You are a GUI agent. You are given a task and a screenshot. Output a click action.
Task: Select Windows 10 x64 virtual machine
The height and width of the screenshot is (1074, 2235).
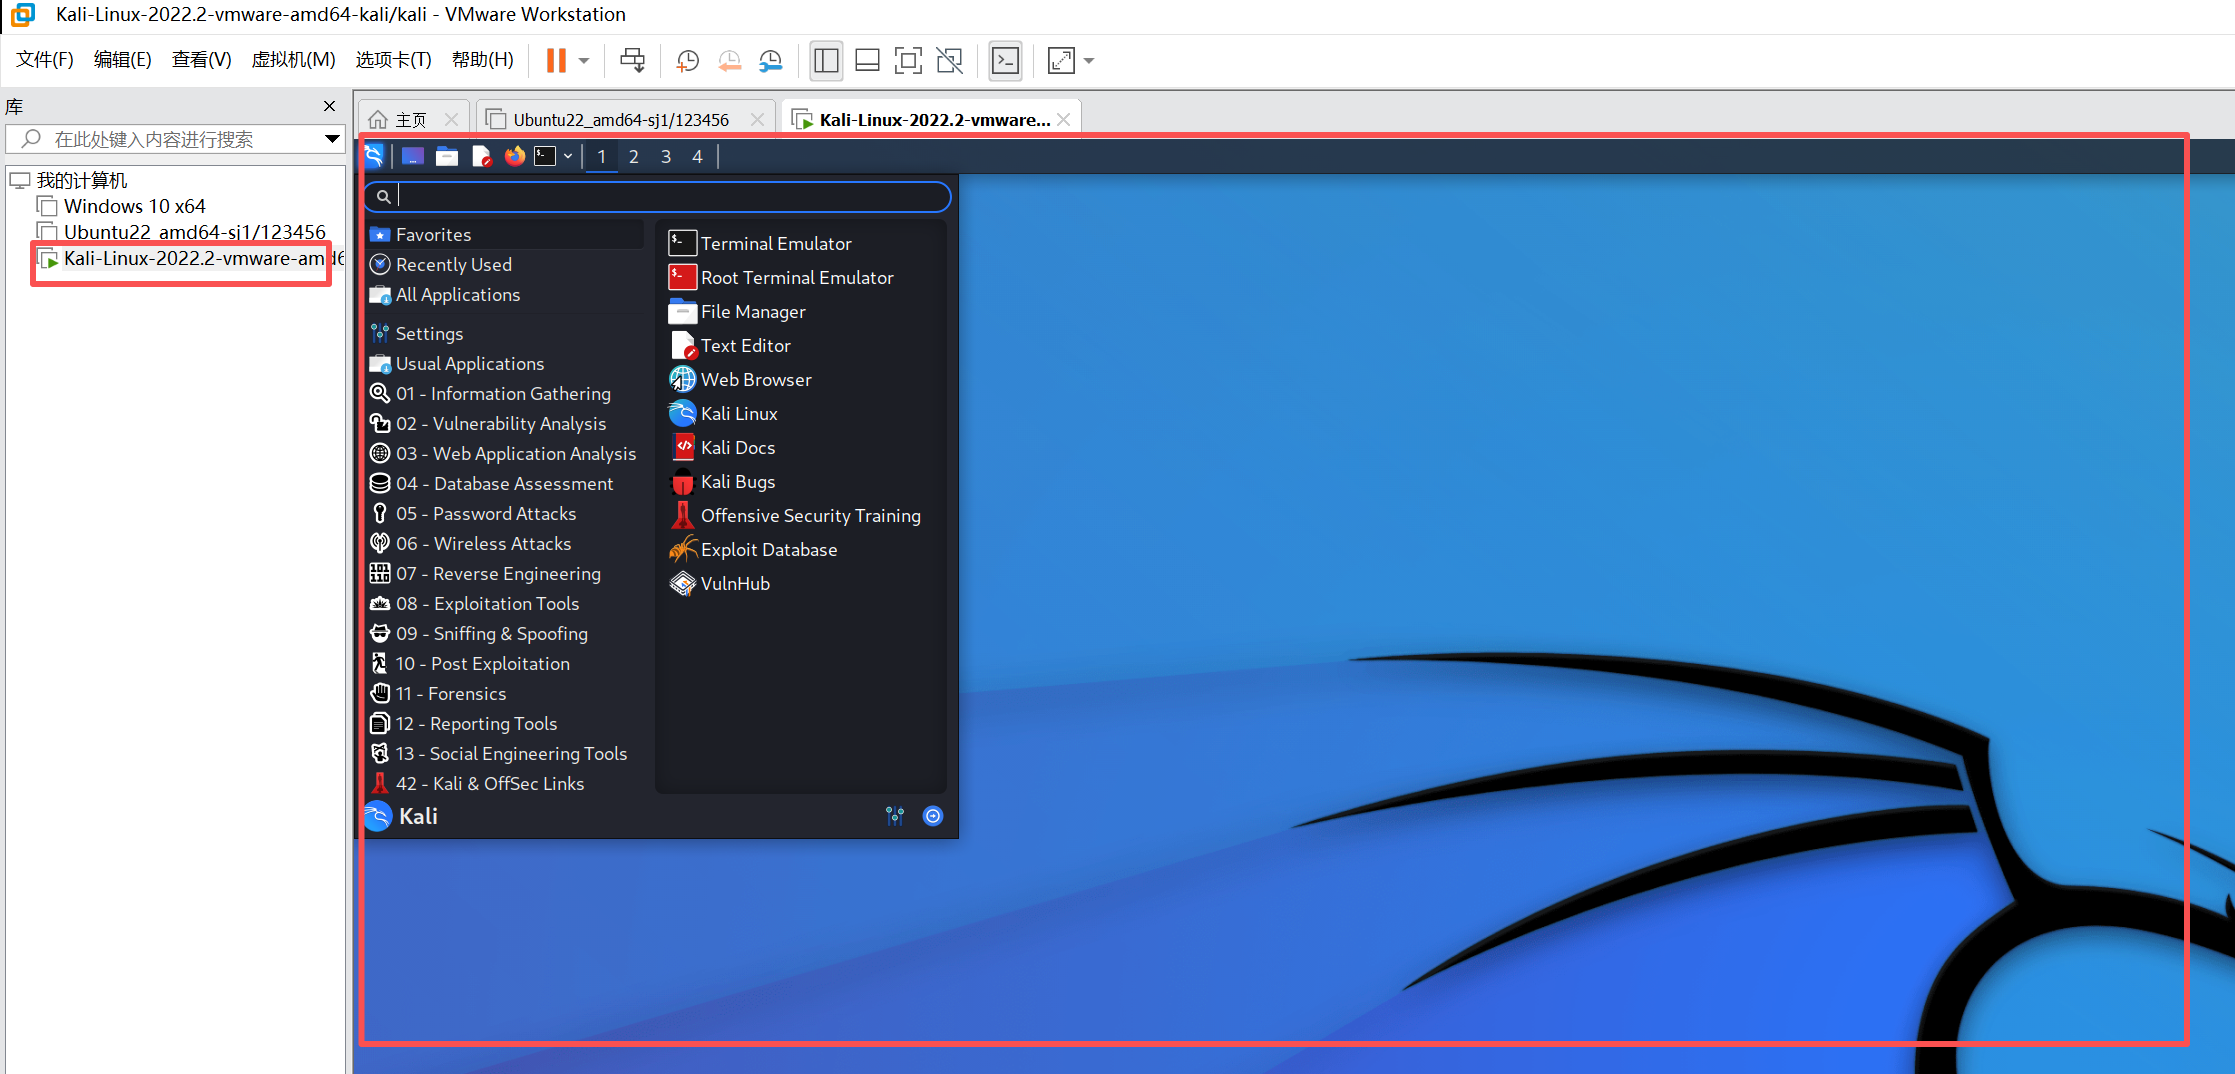click(x=135, y=206)
